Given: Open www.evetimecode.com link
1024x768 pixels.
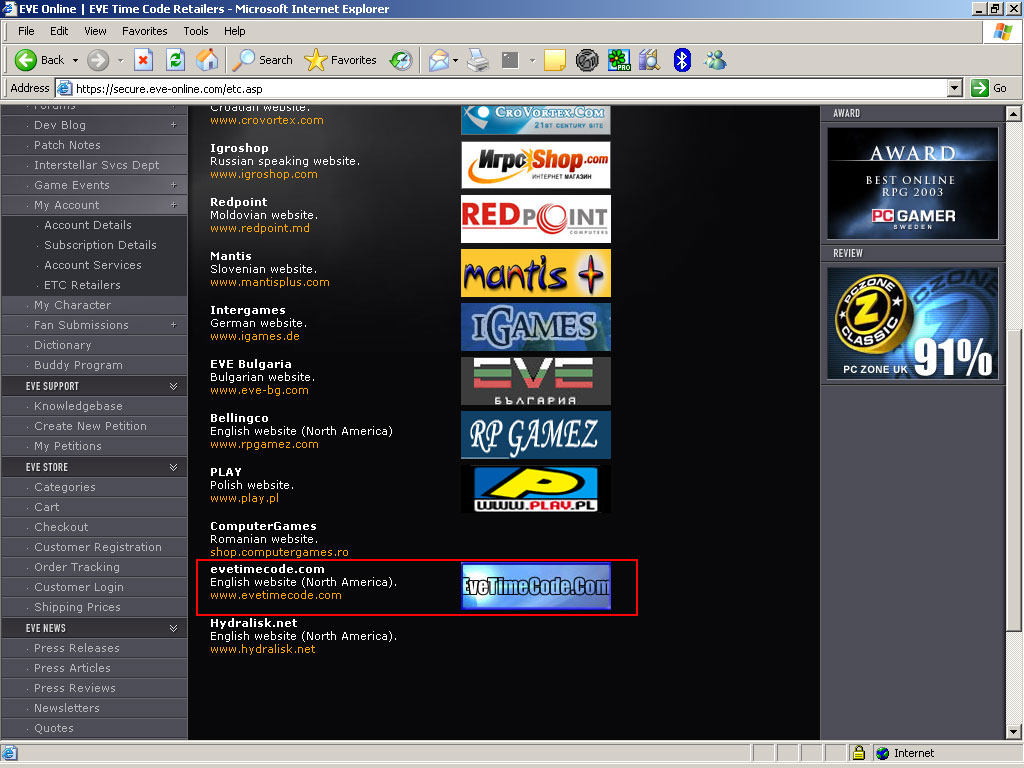Looking at the screenshot, I should pos(276,595).
